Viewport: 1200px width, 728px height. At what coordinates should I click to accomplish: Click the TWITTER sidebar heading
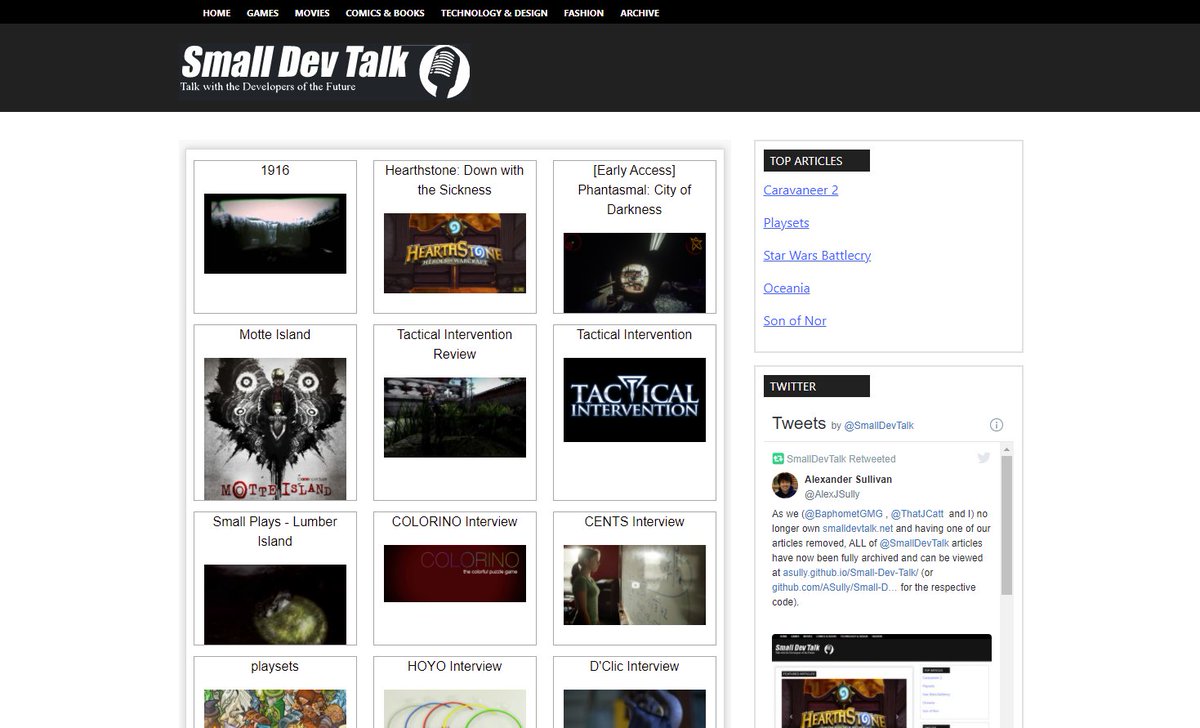tap(817, 386)
